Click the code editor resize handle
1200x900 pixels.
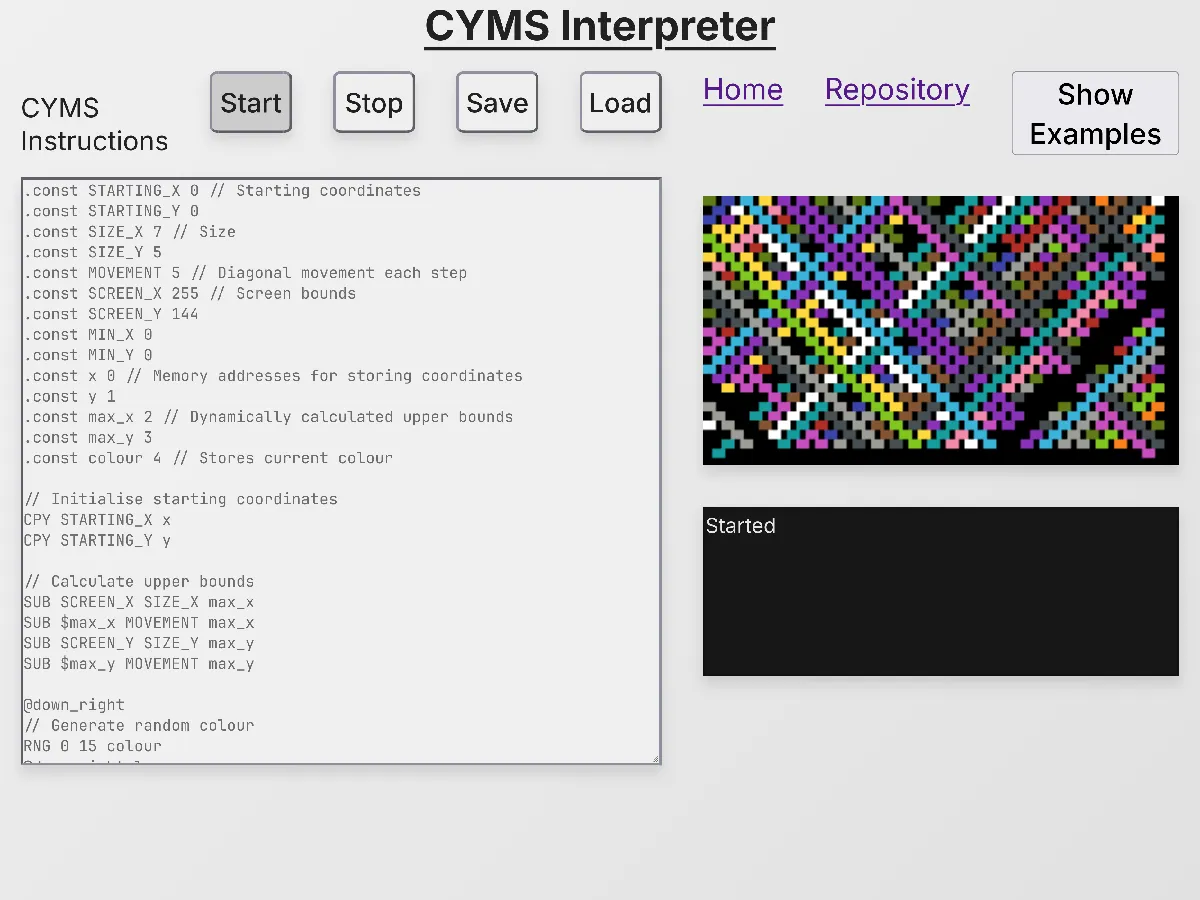[655, 758]
